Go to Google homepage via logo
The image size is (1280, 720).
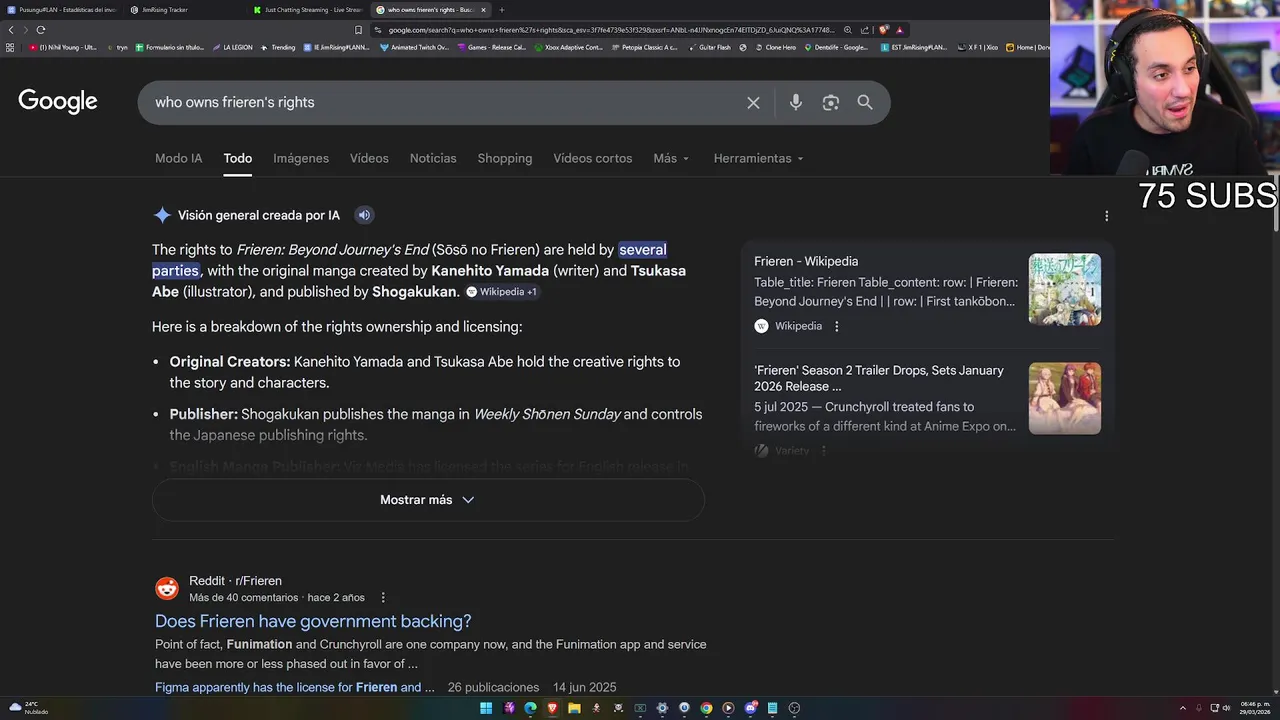(x=58, y=102)
